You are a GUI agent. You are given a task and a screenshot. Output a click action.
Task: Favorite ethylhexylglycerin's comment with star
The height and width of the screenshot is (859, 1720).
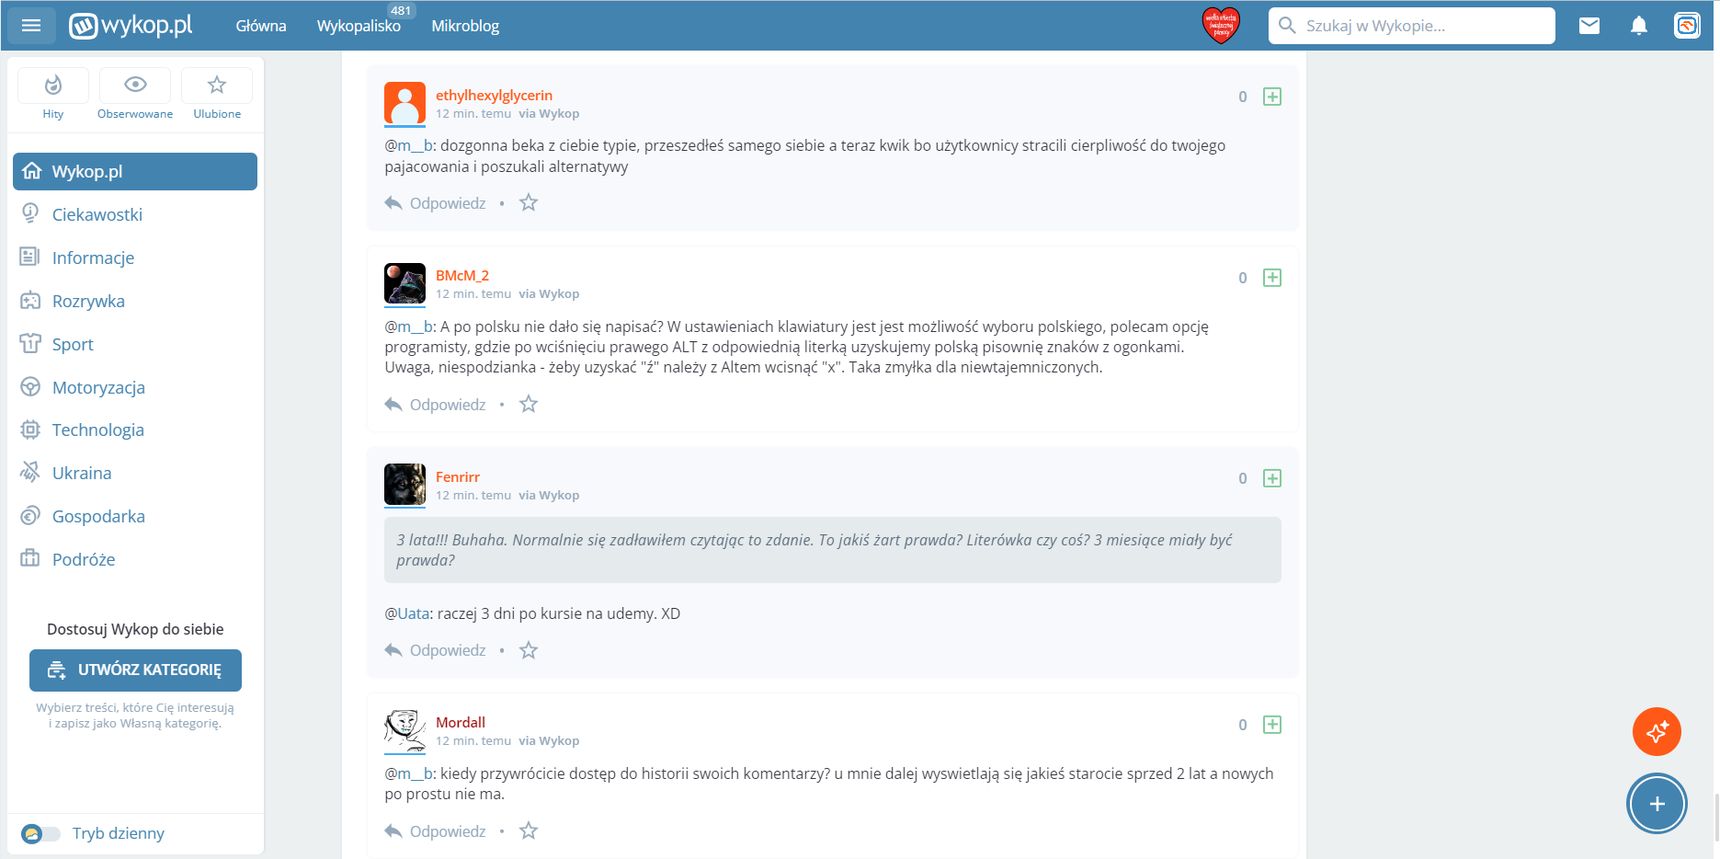pyautogui.click(x=529, y=203)
